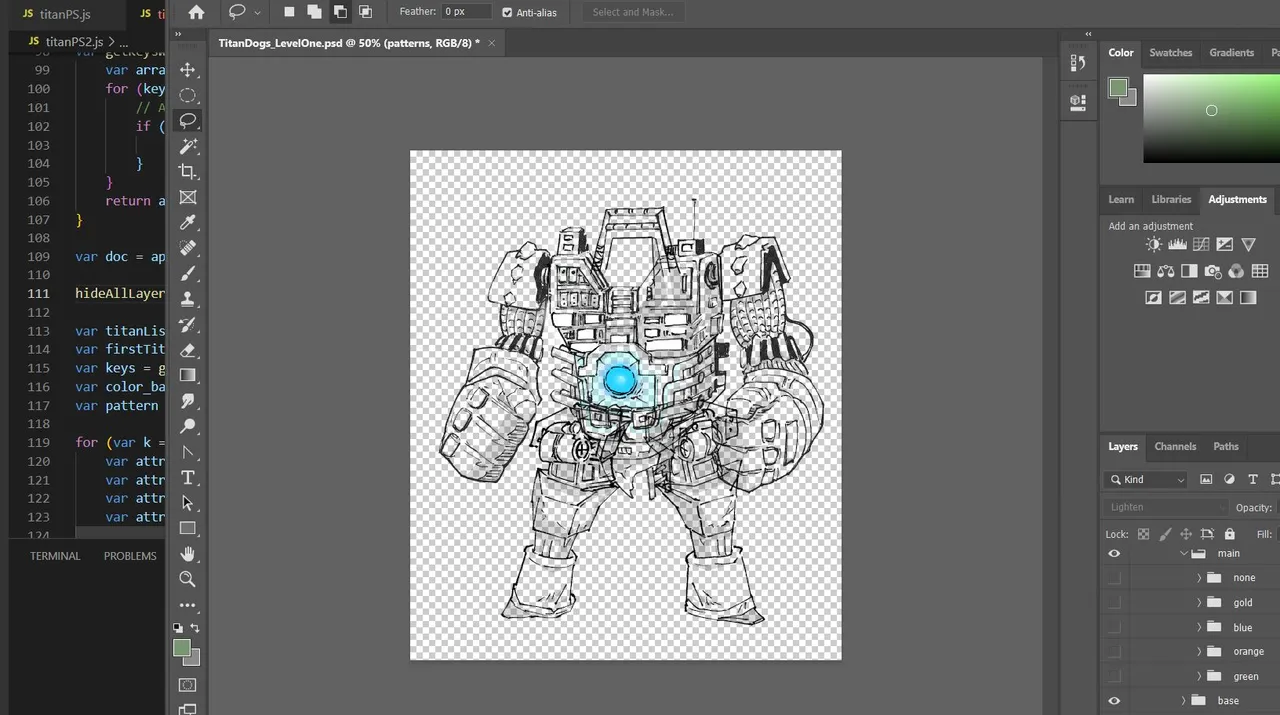Expand the toolbox to two columns

178,34
